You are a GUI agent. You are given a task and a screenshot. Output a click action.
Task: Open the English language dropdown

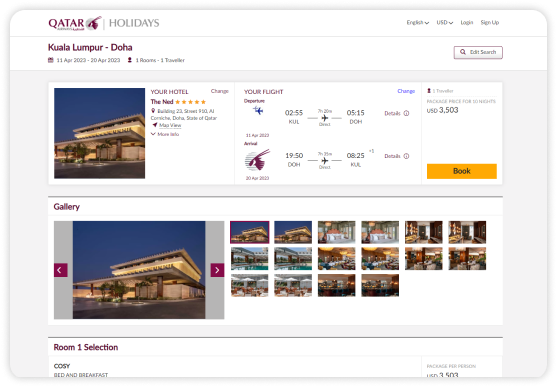[x=418, y=22]
